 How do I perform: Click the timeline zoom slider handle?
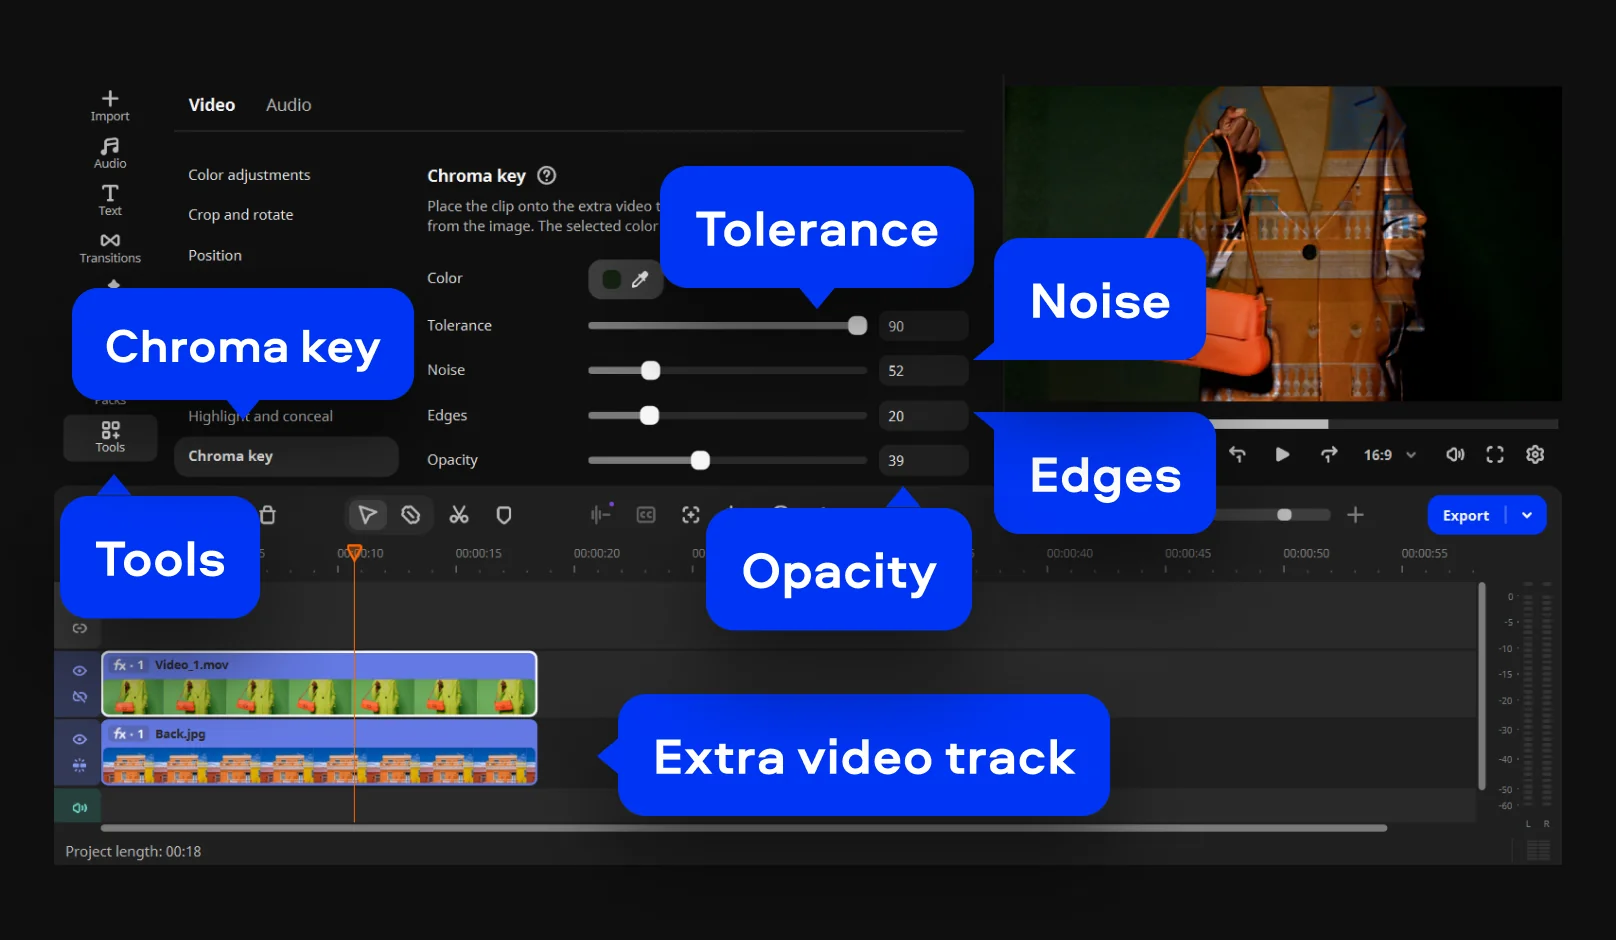(1284, 515)
